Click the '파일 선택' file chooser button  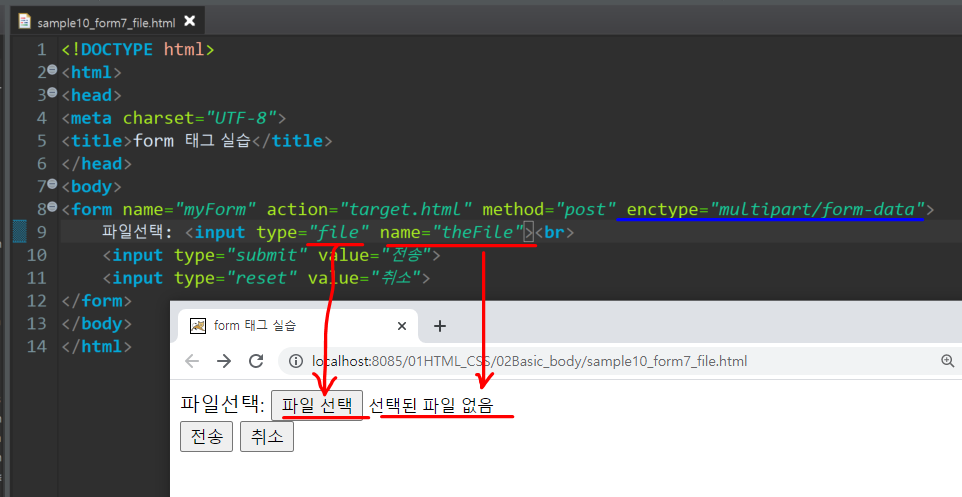[317, 405]
